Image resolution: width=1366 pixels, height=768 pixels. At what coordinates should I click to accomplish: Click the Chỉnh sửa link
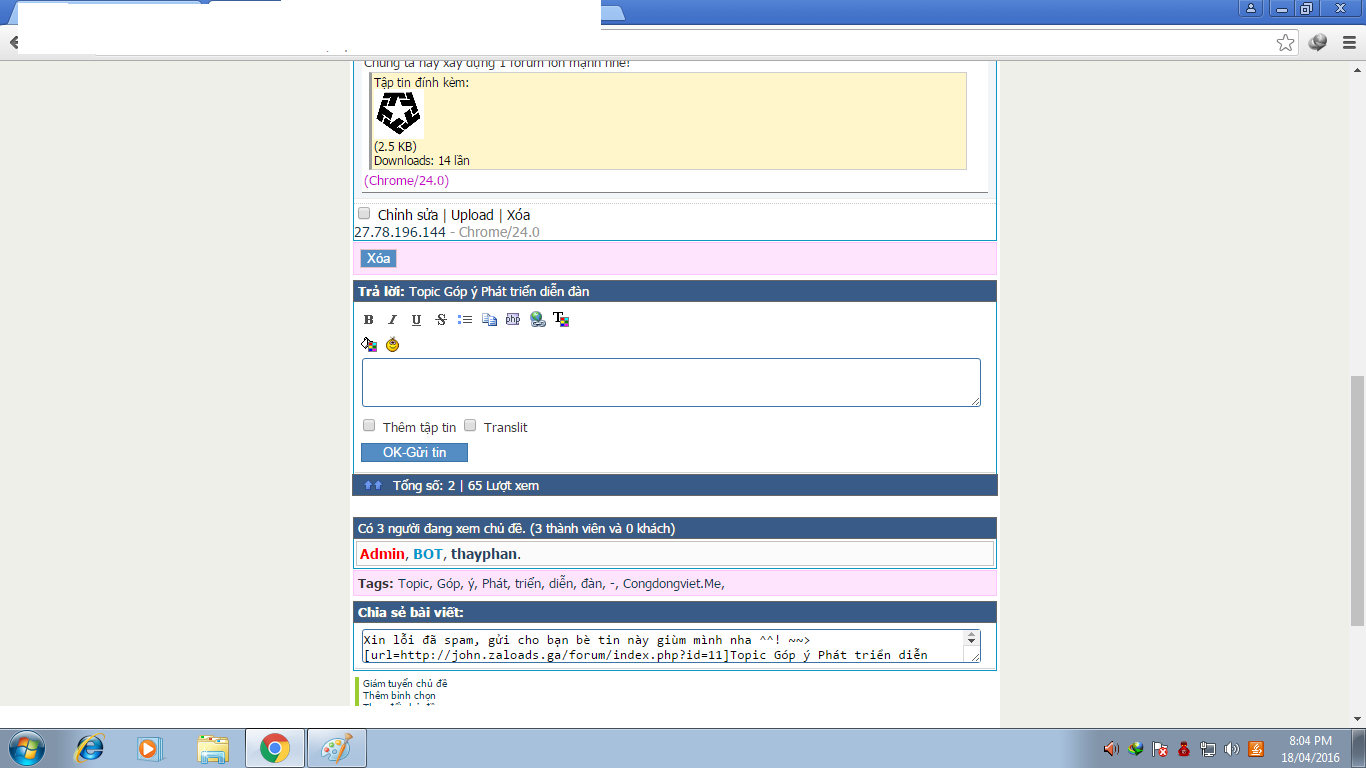408,215
